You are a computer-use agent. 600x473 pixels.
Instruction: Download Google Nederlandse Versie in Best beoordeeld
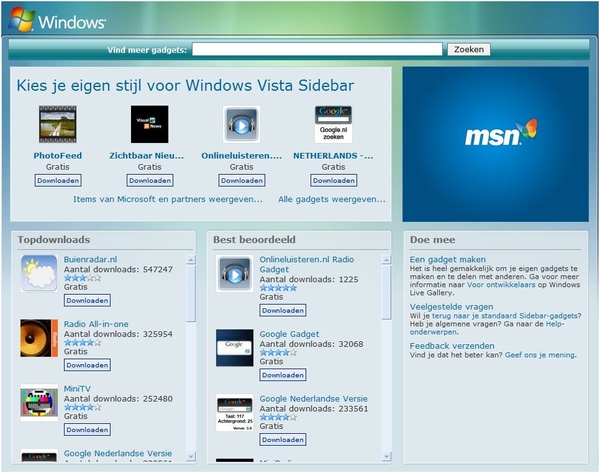[283, 440]
